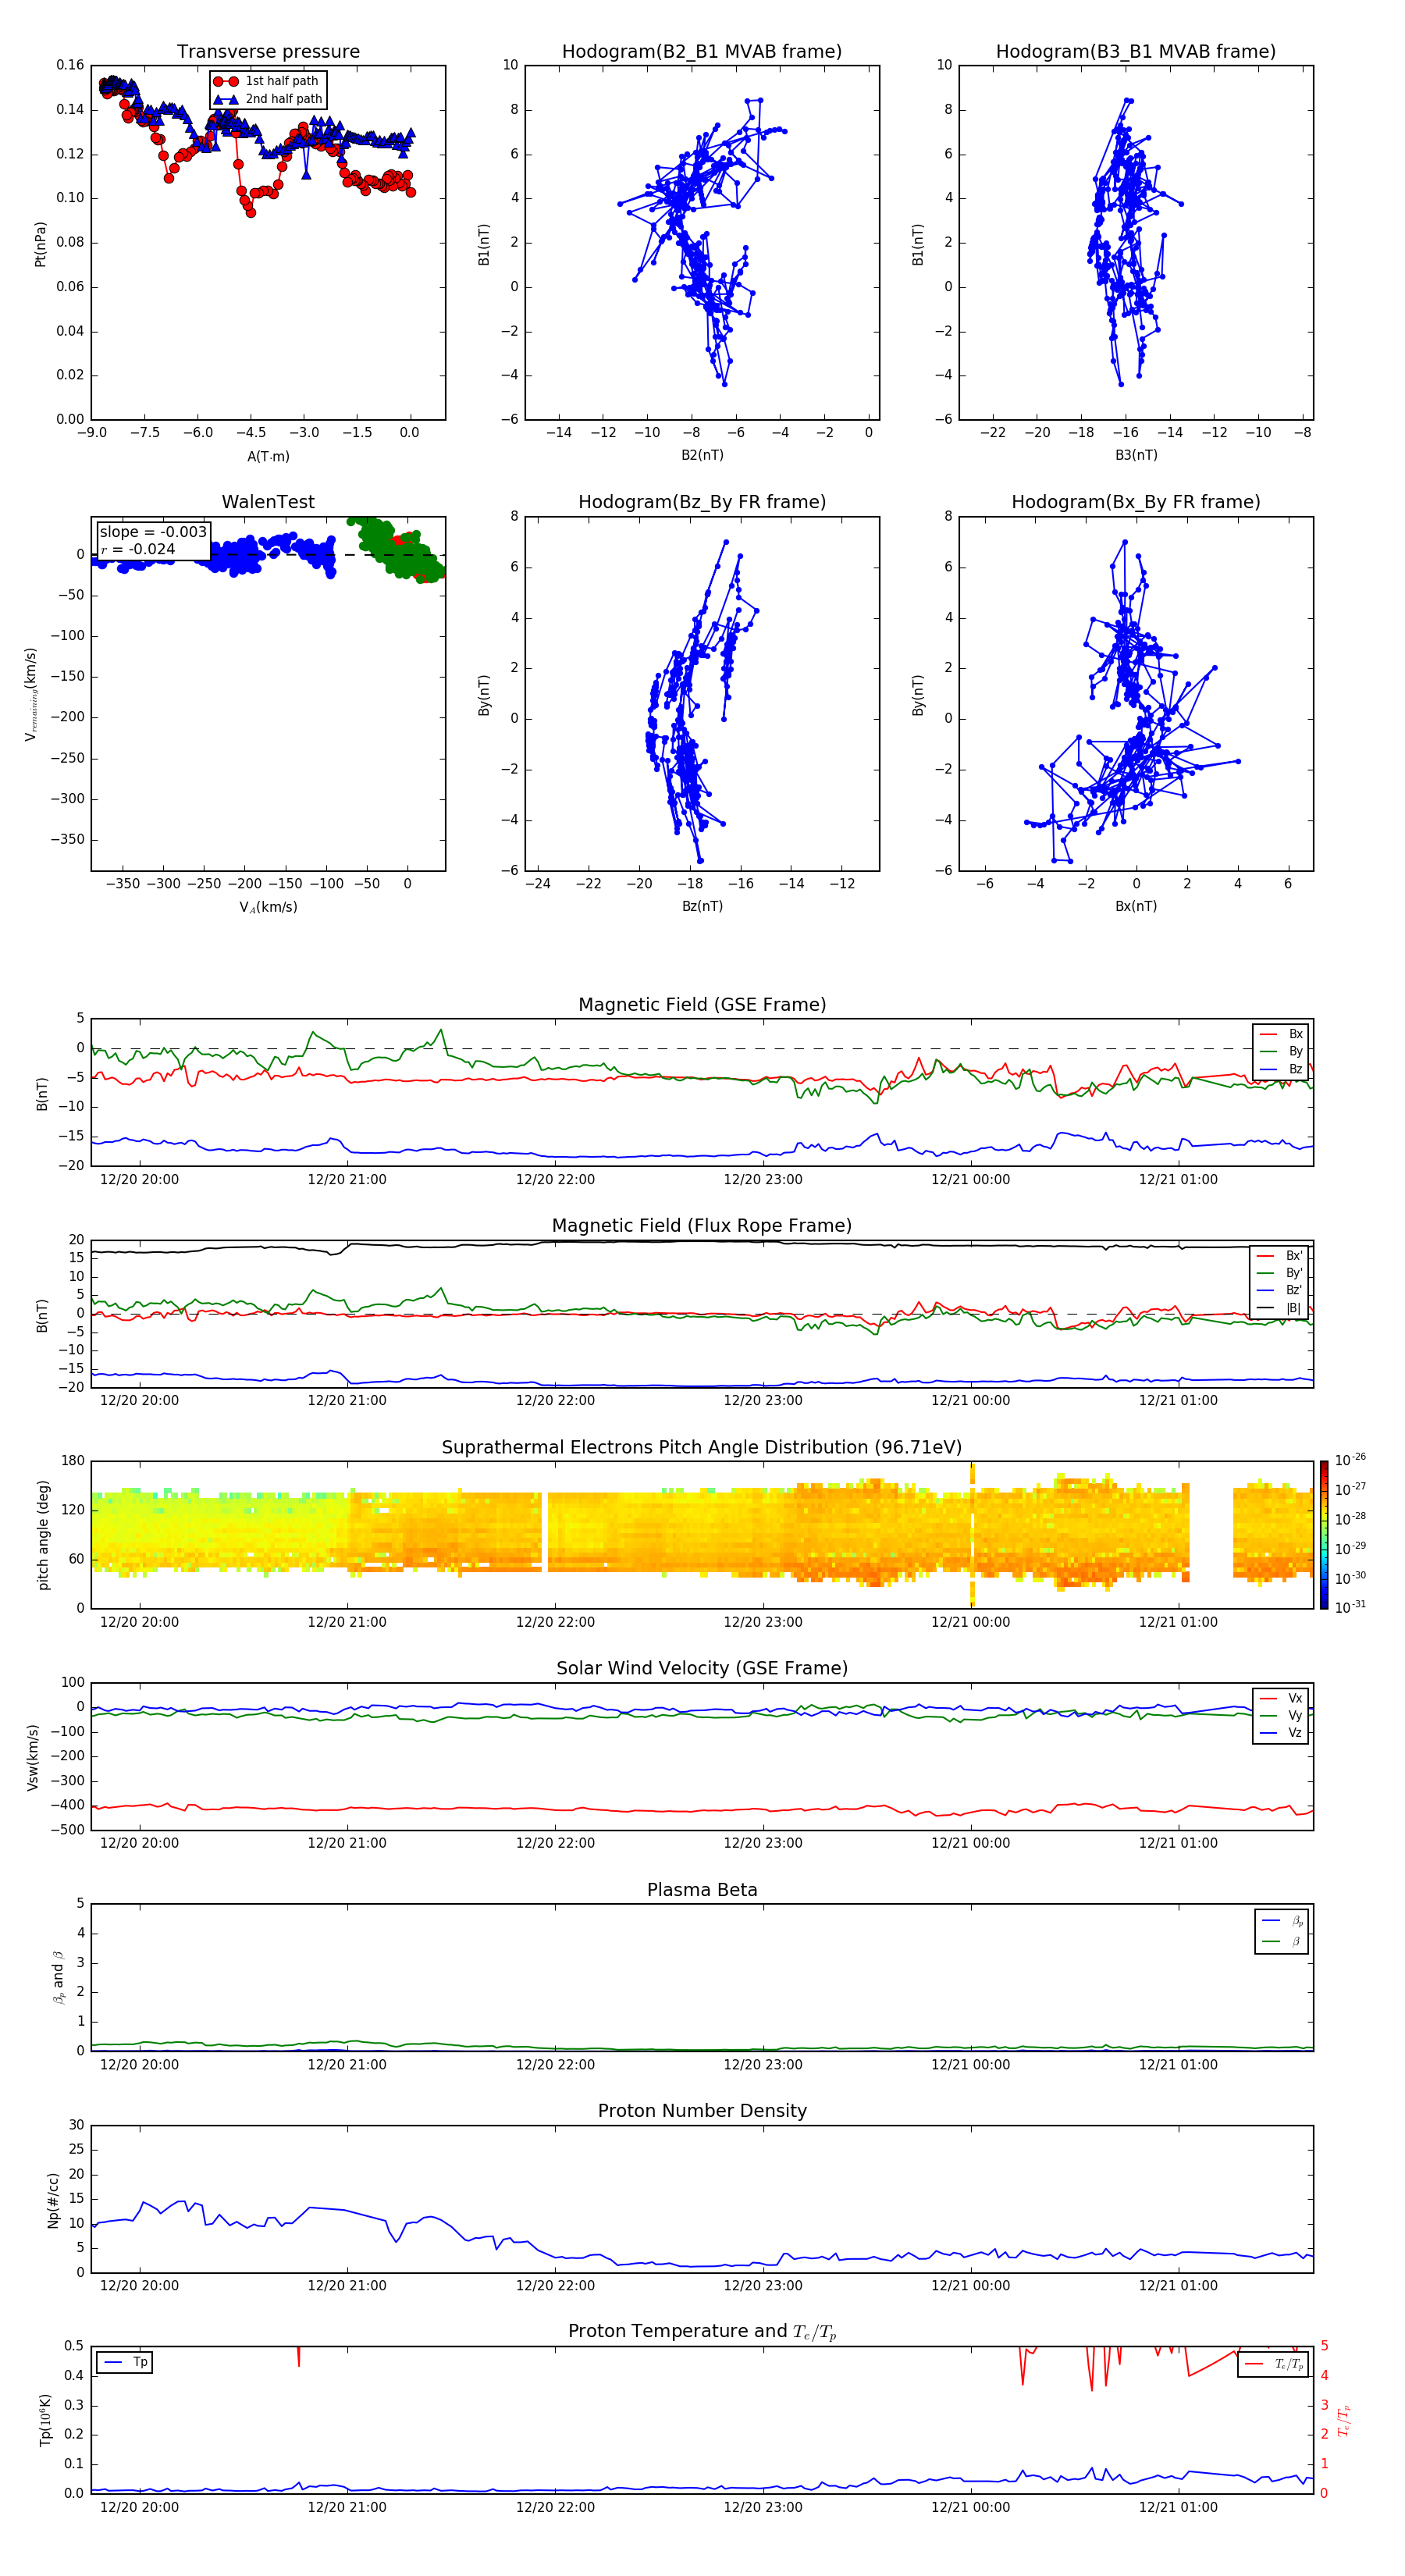1405x2576 pixels.
Task: Click the 'Proton Temperature and Te/Tp' title
Action: coord(702,2332)
